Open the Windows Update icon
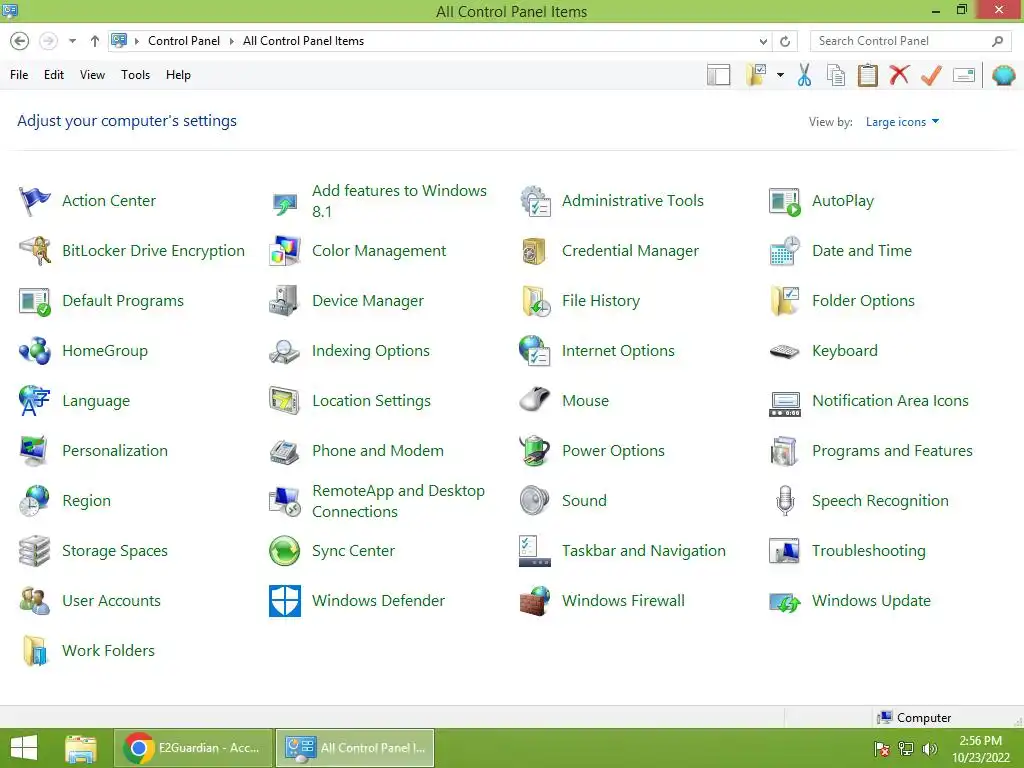 click(785, 601)
